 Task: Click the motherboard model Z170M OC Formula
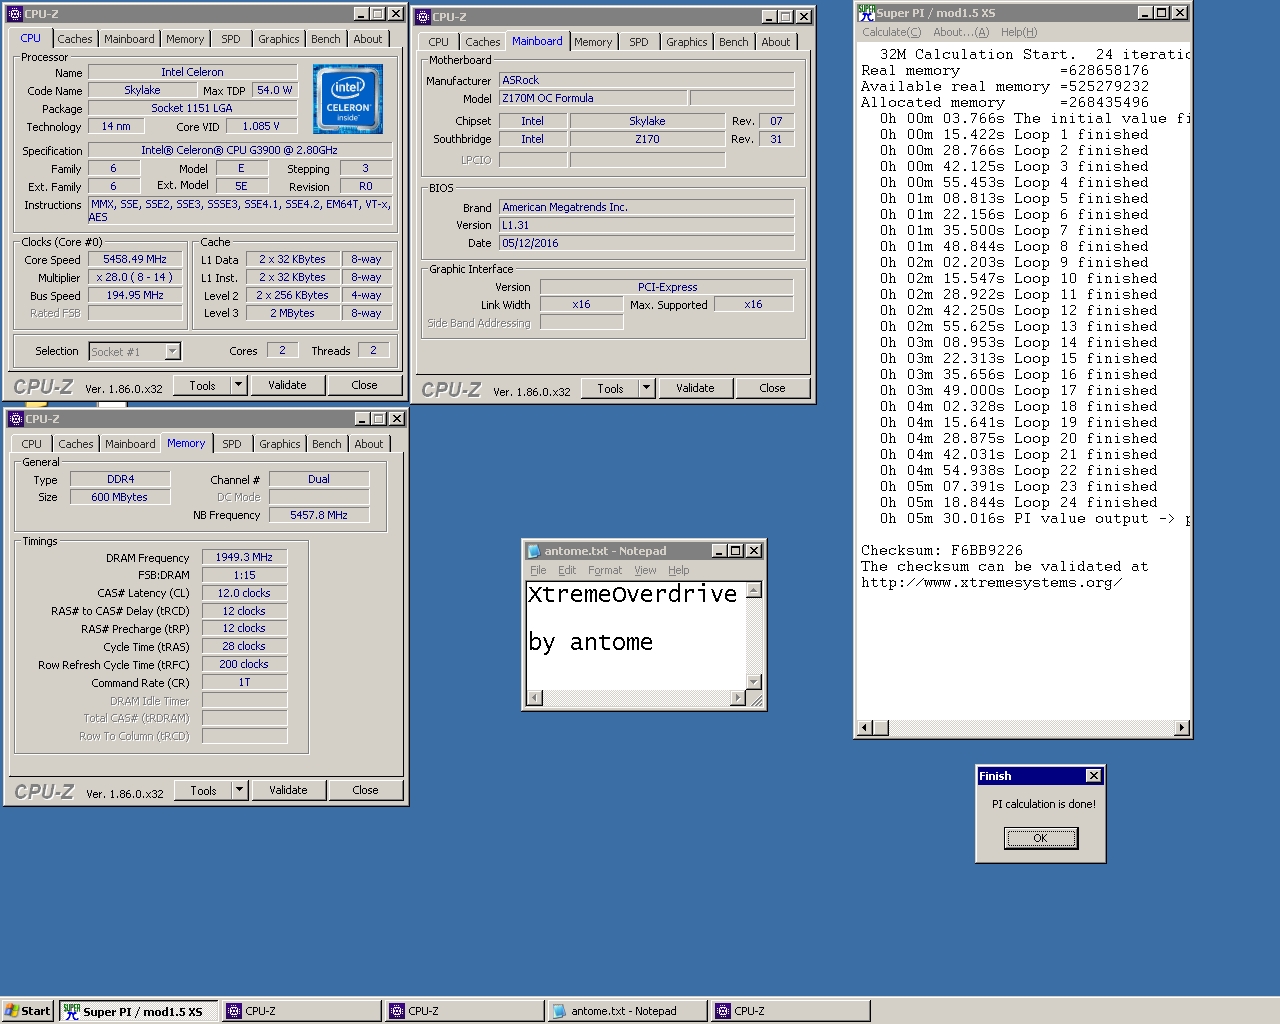coord(593,98)
